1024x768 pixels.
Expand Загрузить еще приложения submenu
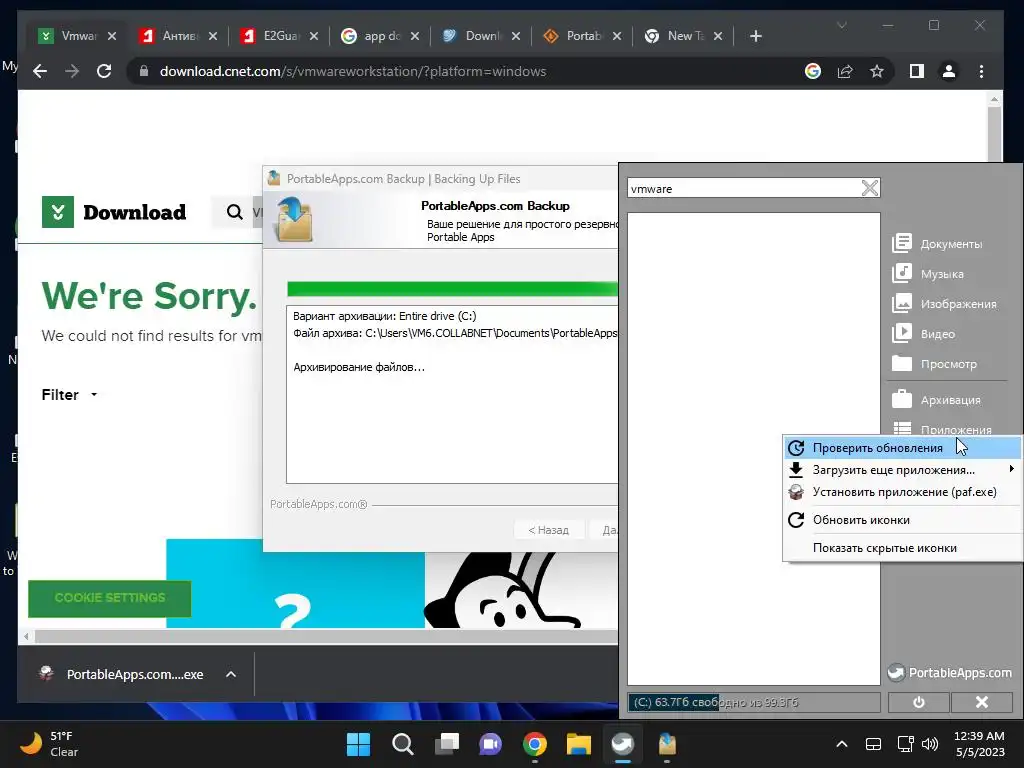(x=902, y=470)
